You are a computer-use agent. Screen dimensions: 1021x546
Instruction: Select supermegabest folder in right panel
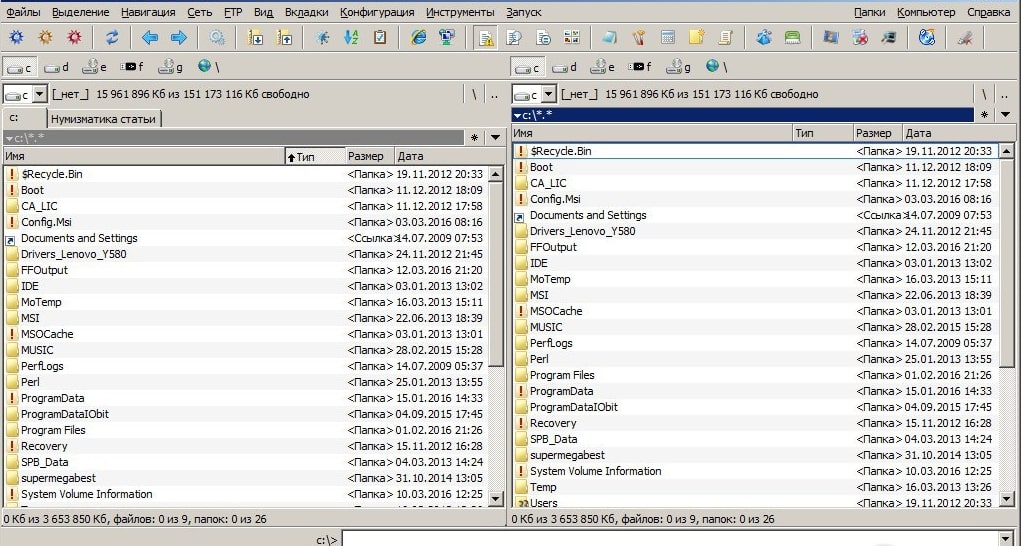(x=755, y=455)
